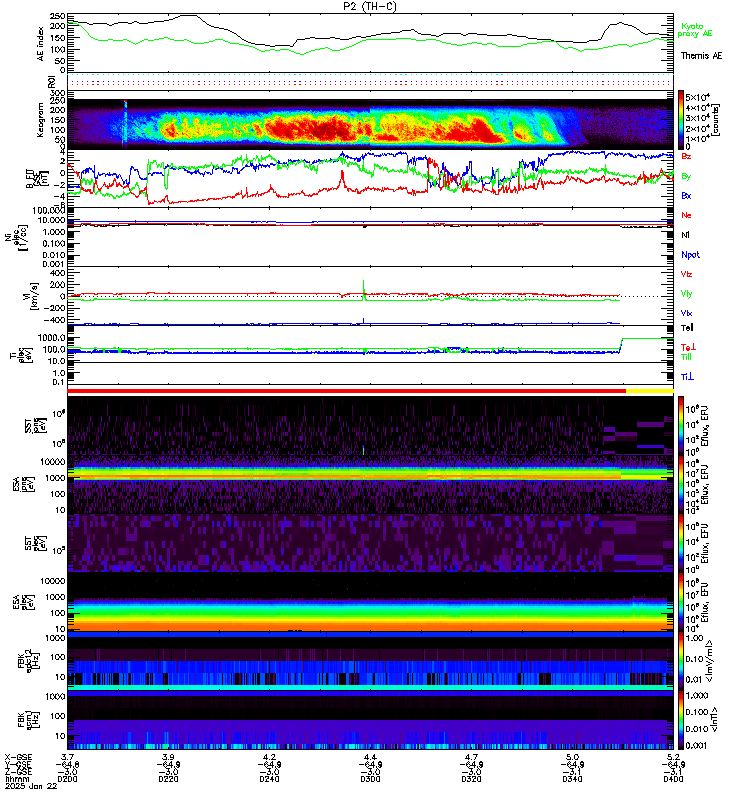Click the "Keogram" axis label

tap(40, 120)
